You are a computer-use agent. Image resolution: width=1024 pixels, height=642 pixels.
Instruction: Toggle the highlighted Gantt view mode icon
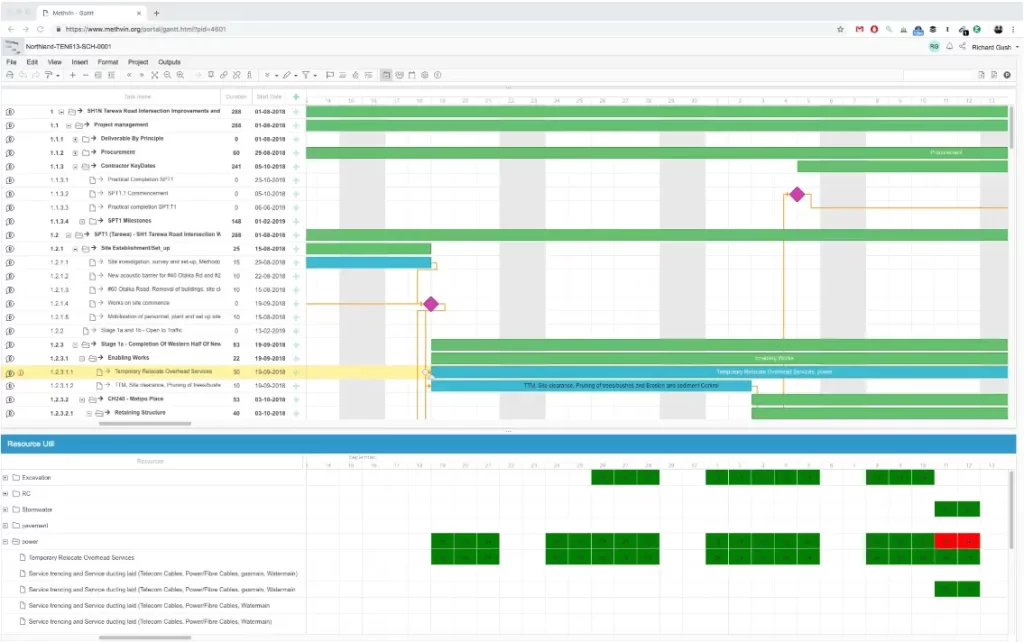tap(387, 75)
